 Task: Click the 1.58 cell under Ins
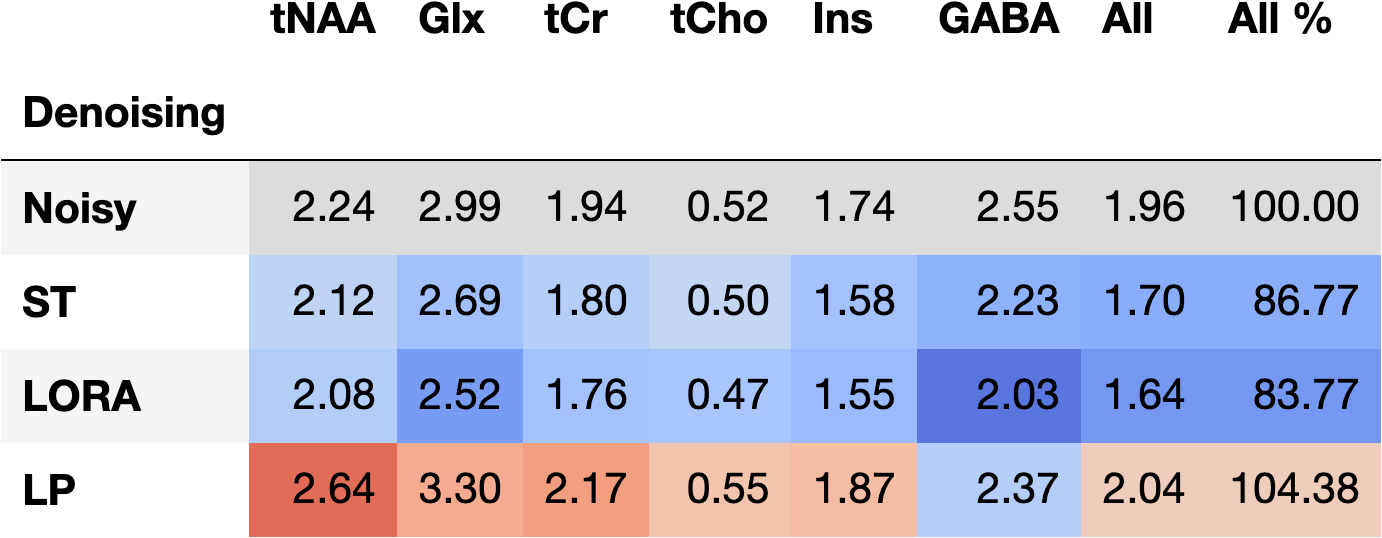853,302
